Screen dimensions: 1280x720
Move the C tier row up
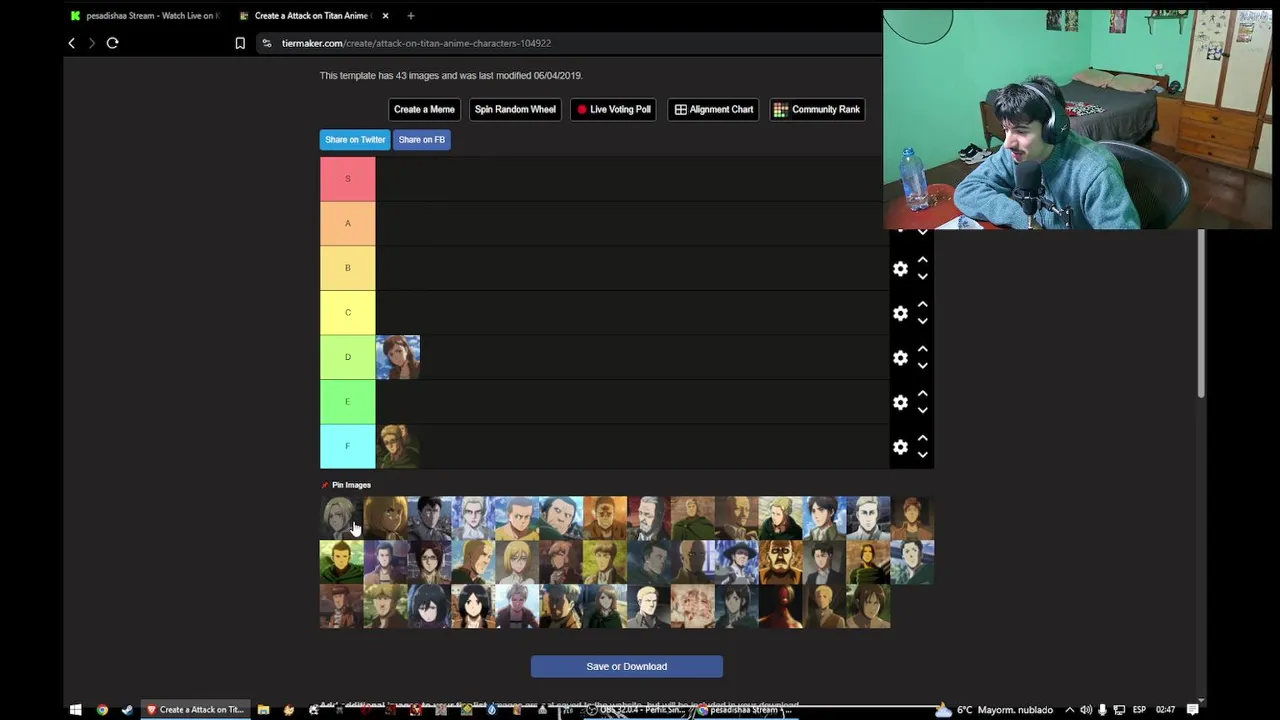(x=923, y=304)
